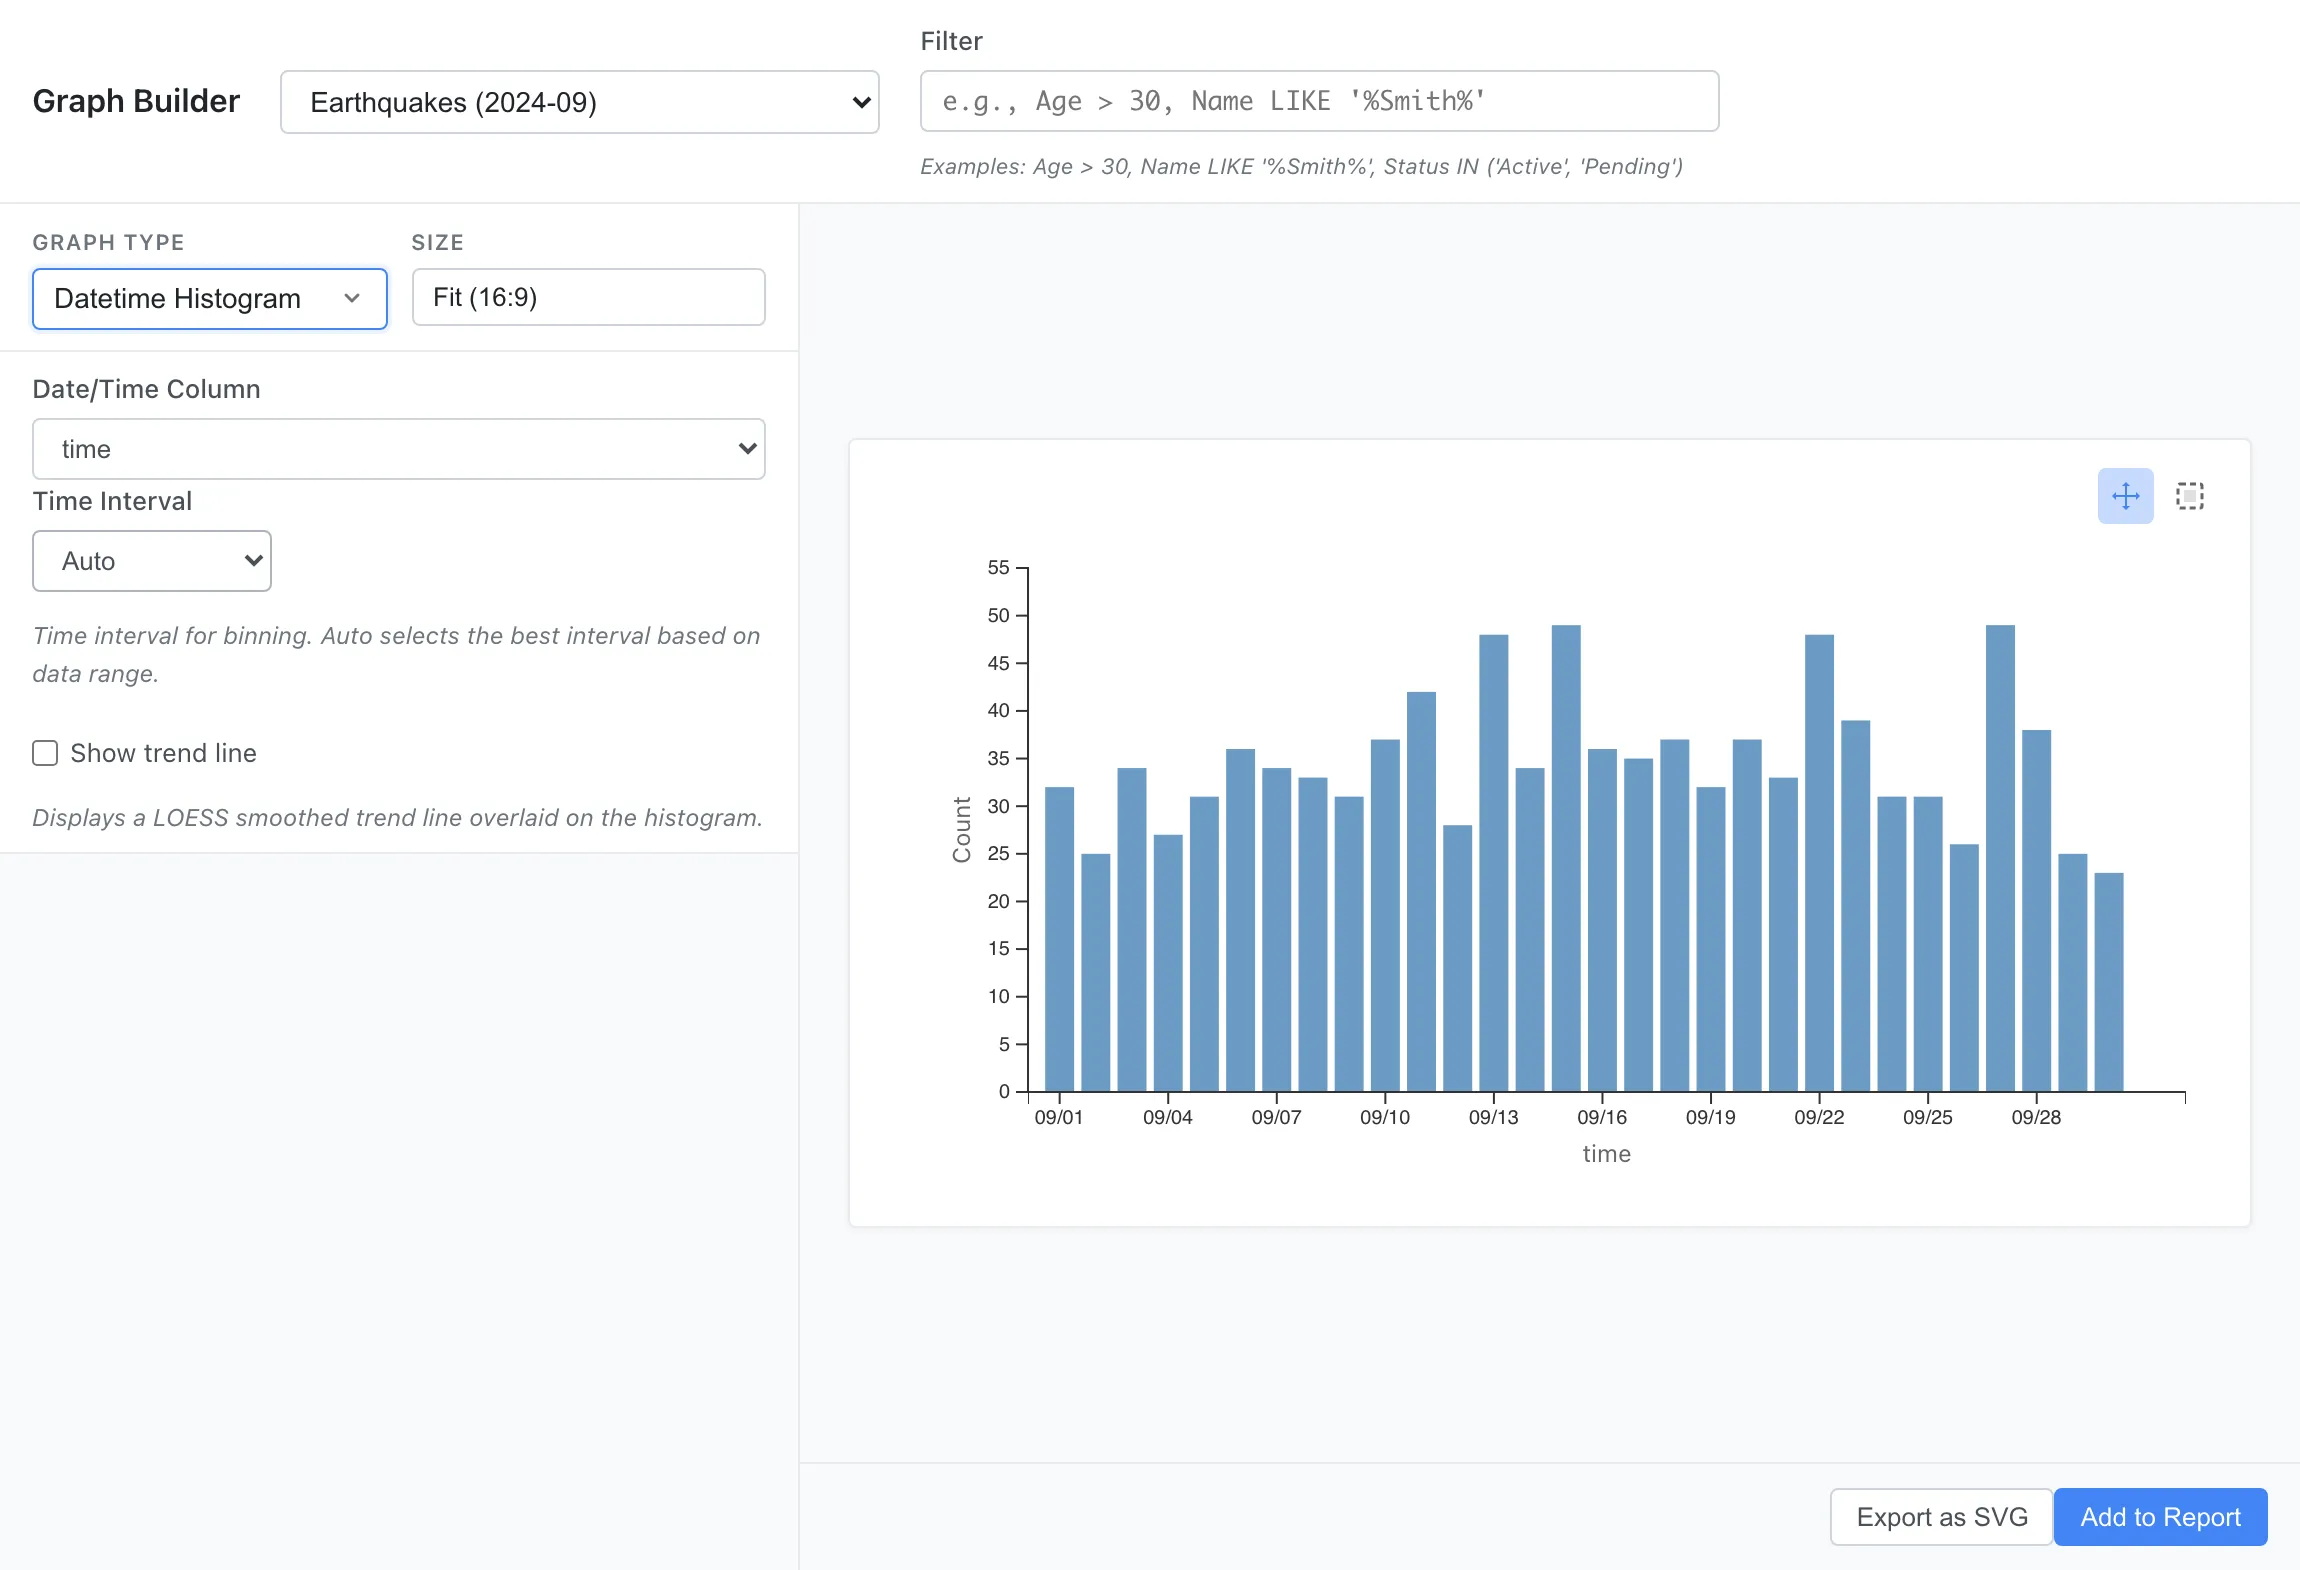Enable the Show trend line option

pos(45,752)
